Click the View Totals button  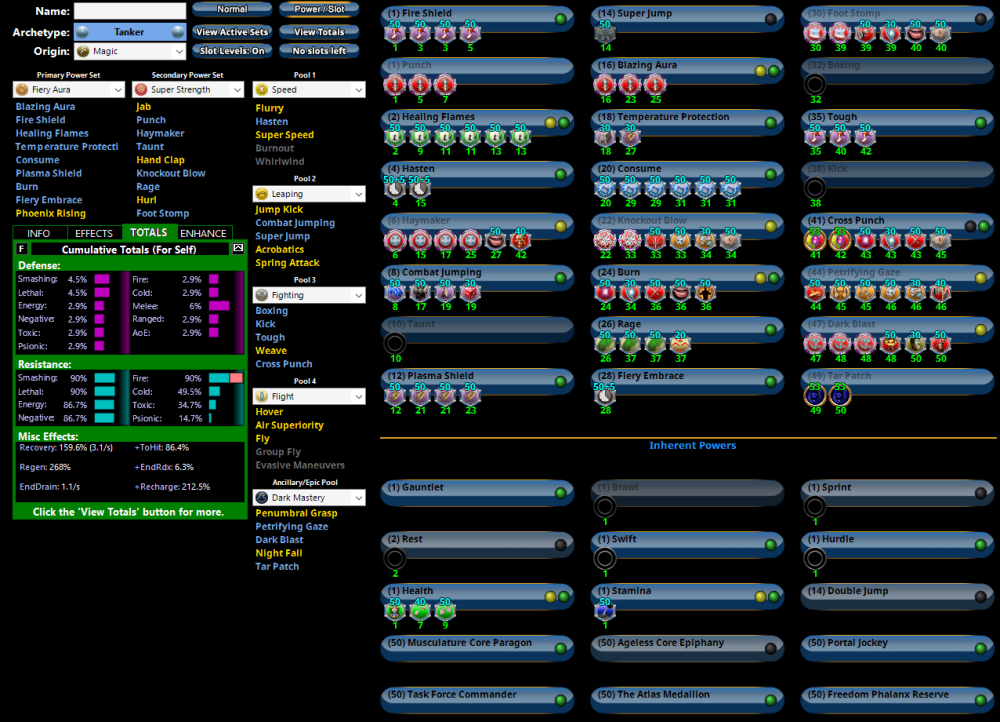point(319,32)
